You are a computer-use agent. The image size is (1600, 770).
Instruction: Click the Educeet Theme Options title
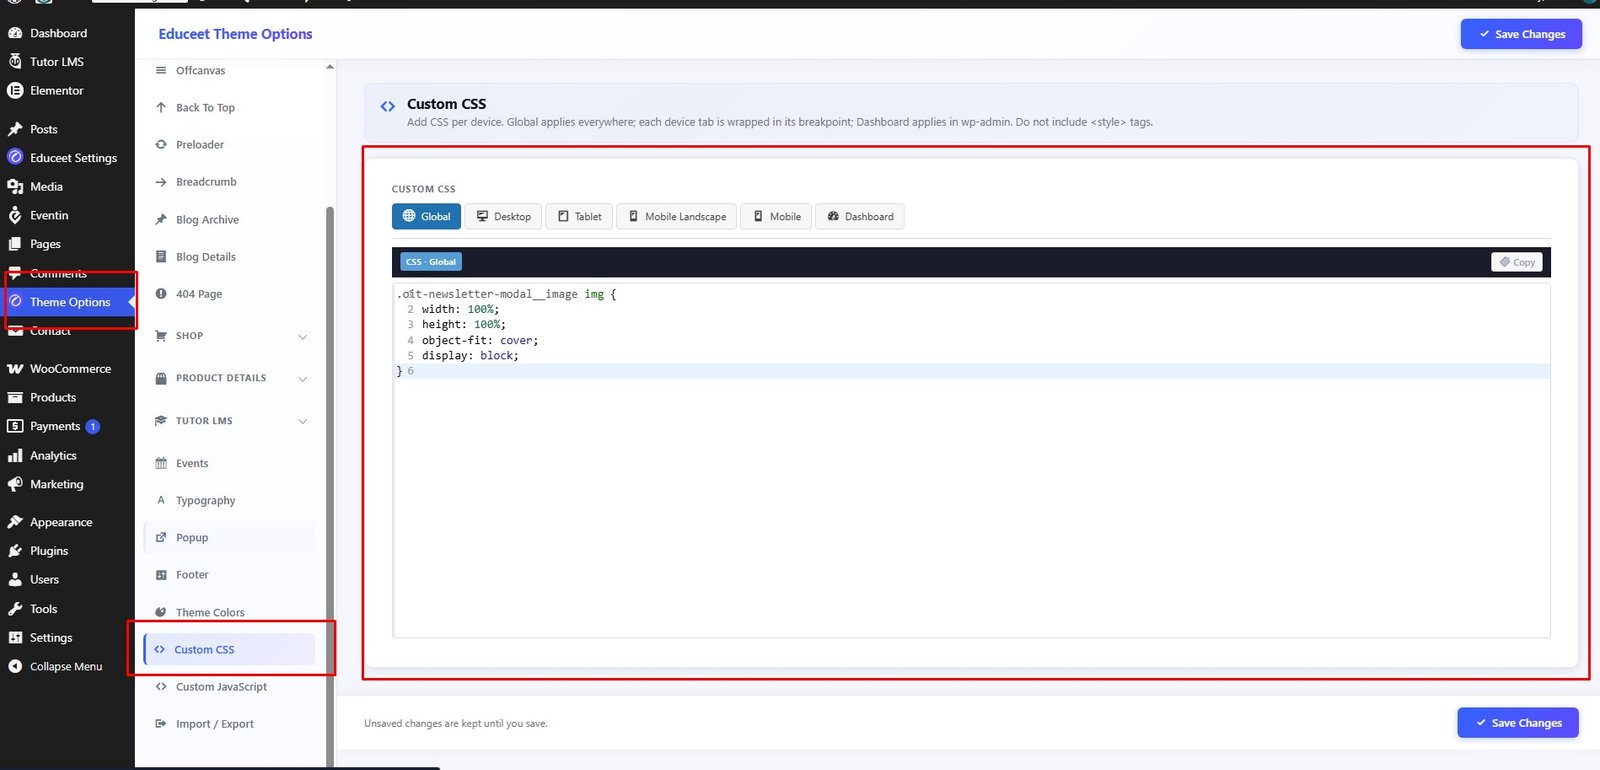click(235, 34)
